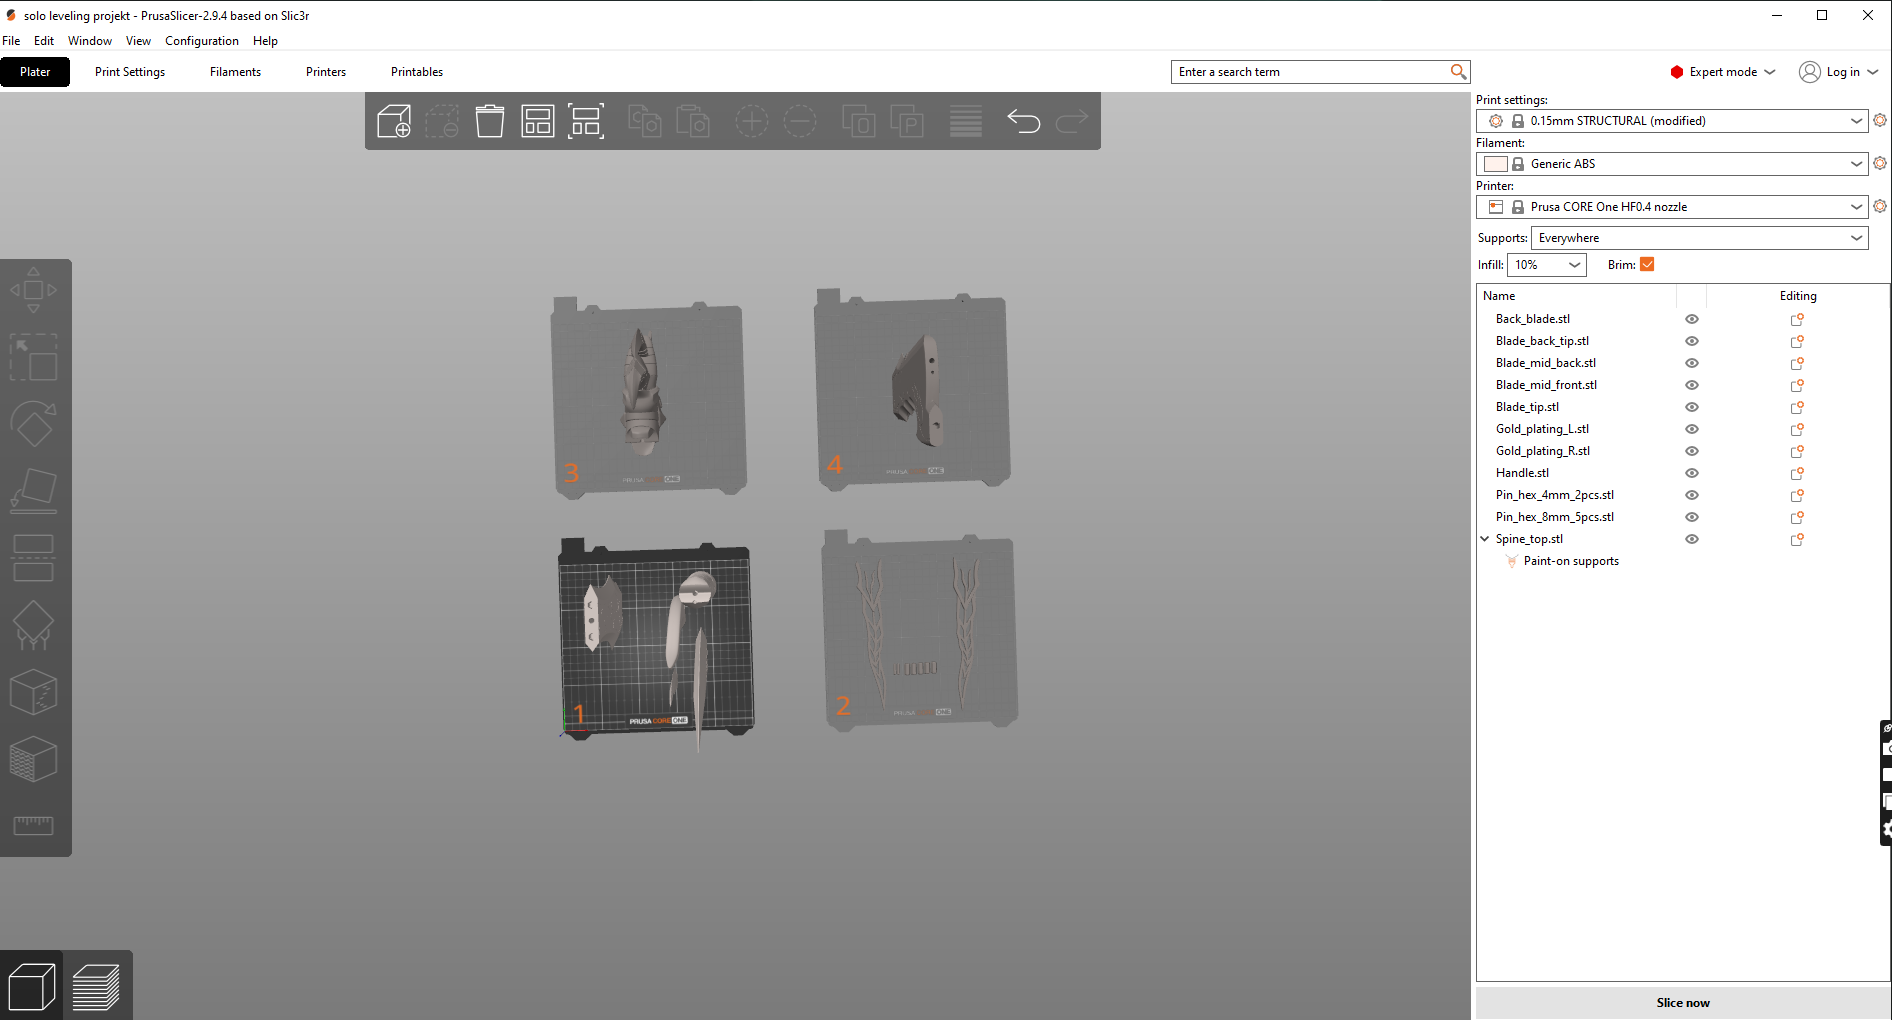This screenshot has height=1020, width=1892.
Task: Toggle visibility of Blade_mid_back.stl
Action: 1692,363
